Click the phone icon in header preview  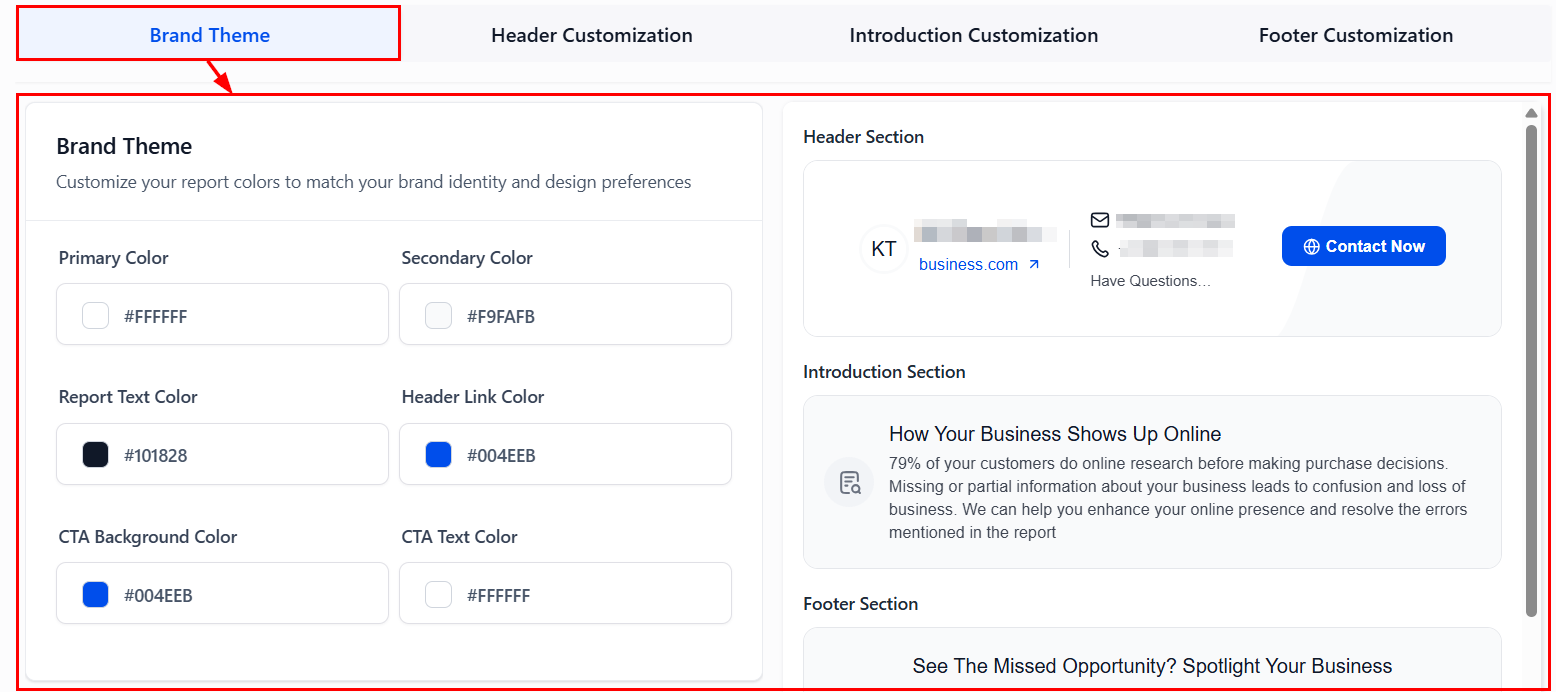pos(1100,248)
